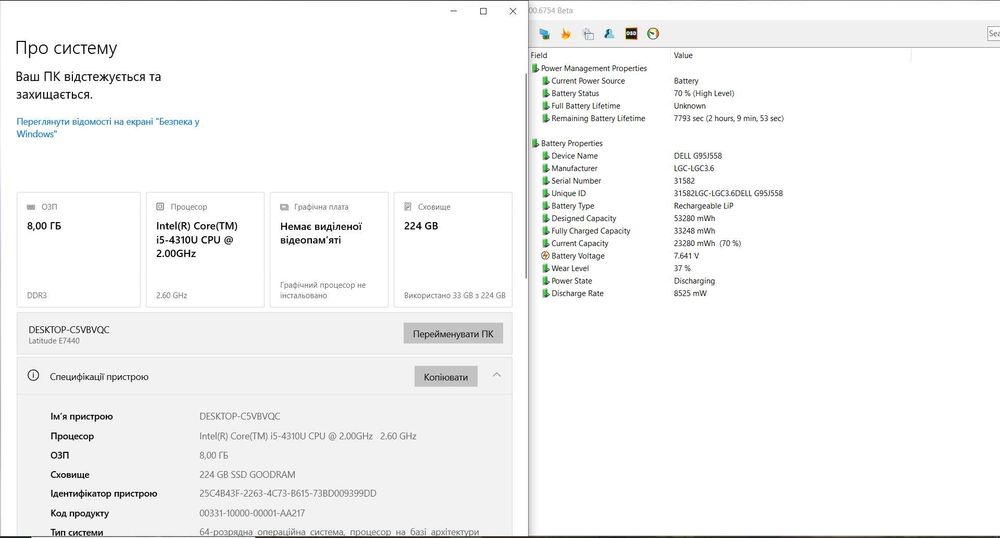Click the value 8525 mW
The image size is (1000, 538).
pyautogui.click(x=690, y=293)
